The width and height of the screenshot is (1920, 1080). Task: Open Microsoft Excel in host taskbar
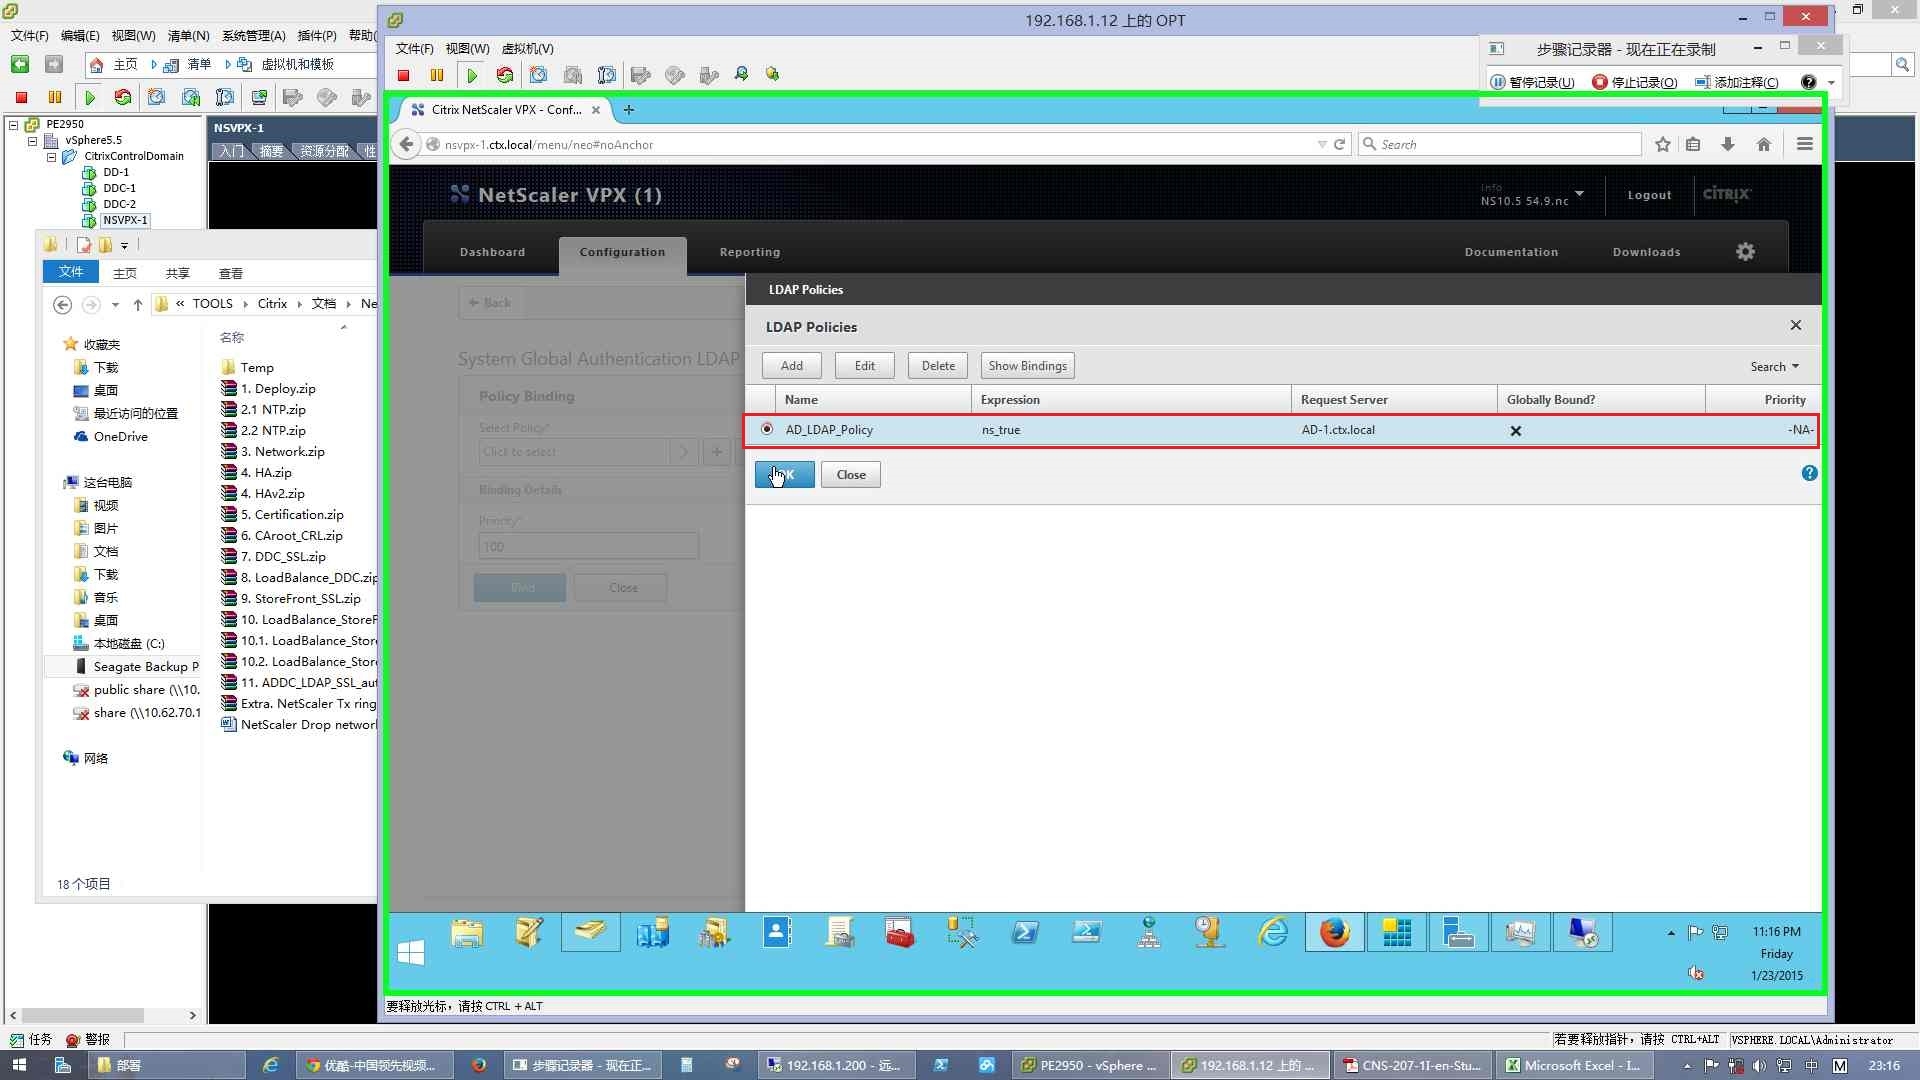coord(1575,1065)
